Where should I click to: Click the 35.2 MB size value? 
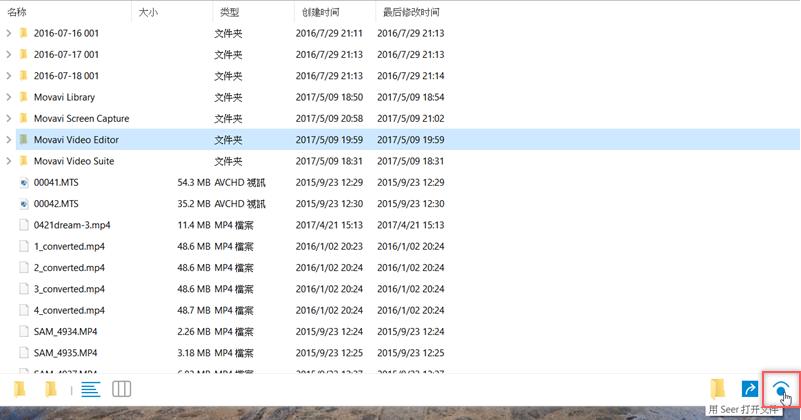click(194, 204)
